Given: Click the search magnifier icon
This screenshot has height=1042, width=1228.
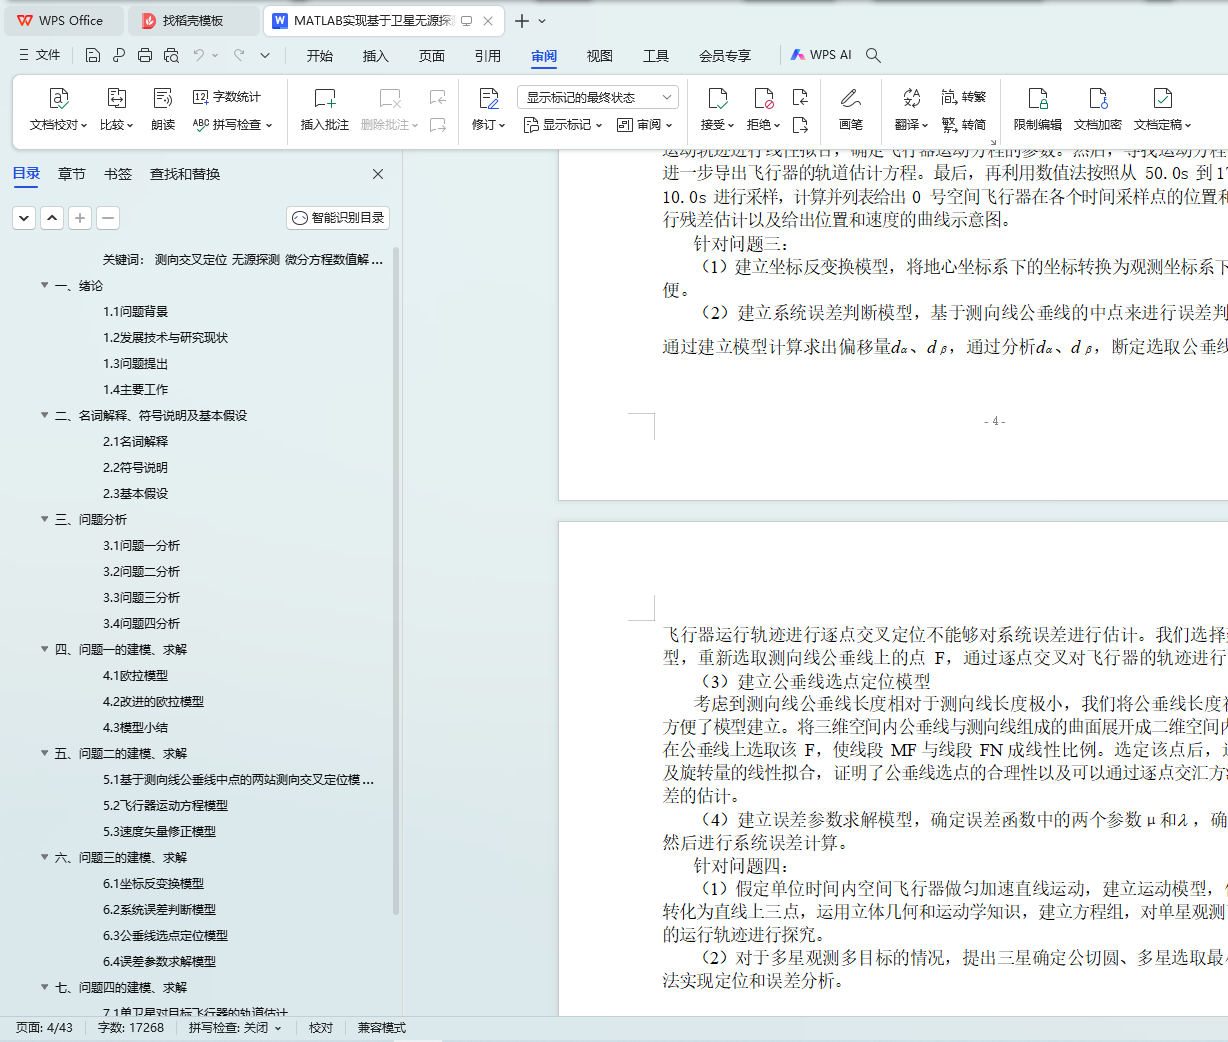Looking at the screenshot, I should 873,55.
